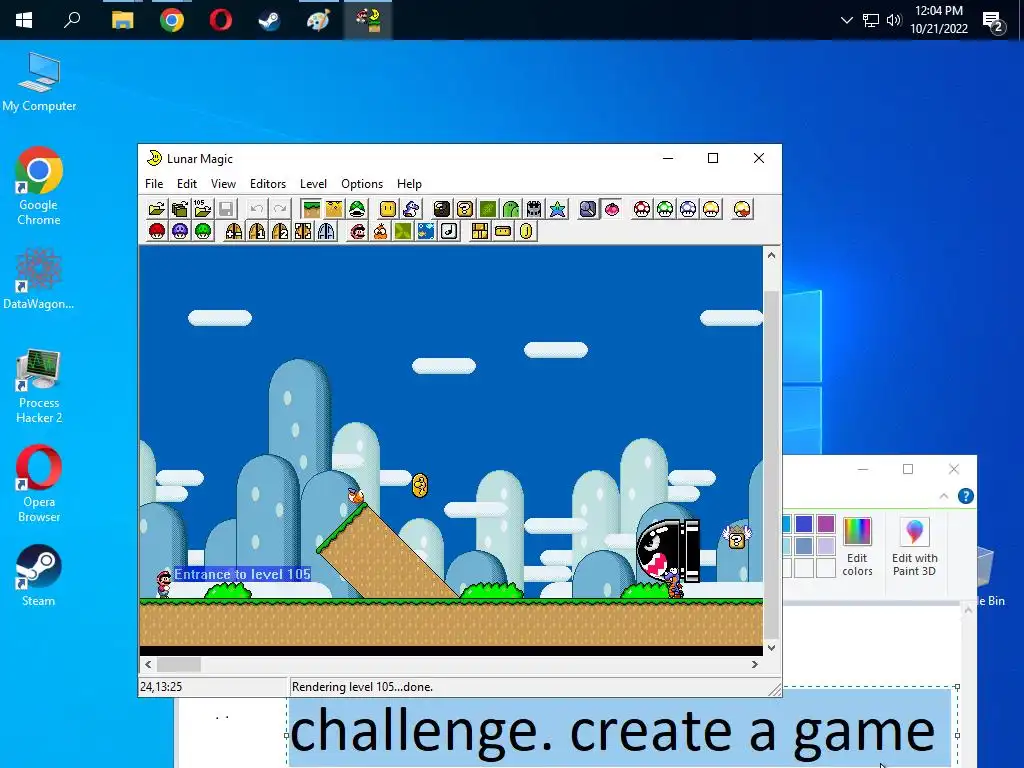
Task: Click the blue spotted mushroom icon
Action: tap(688, 209)
